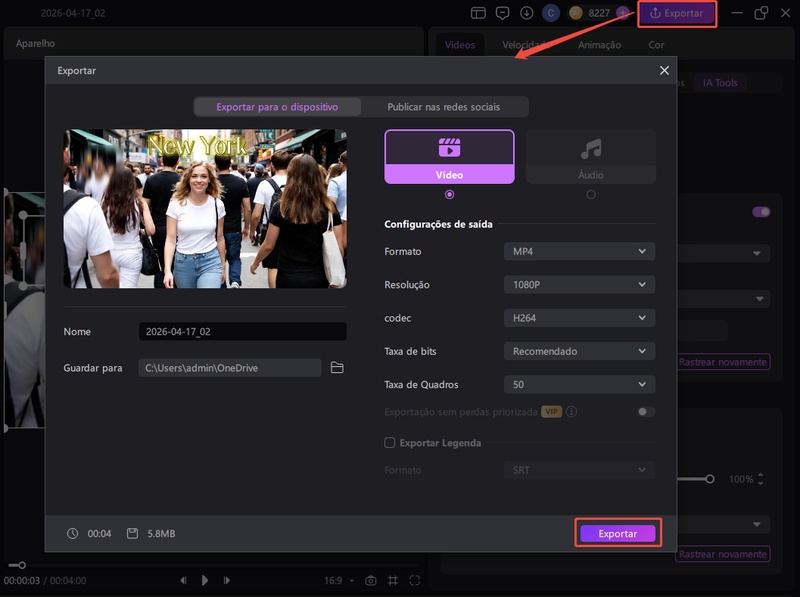Adjust the 100% slider in the right panel
This screenshot has width=800, height=597.
(711, 477)
